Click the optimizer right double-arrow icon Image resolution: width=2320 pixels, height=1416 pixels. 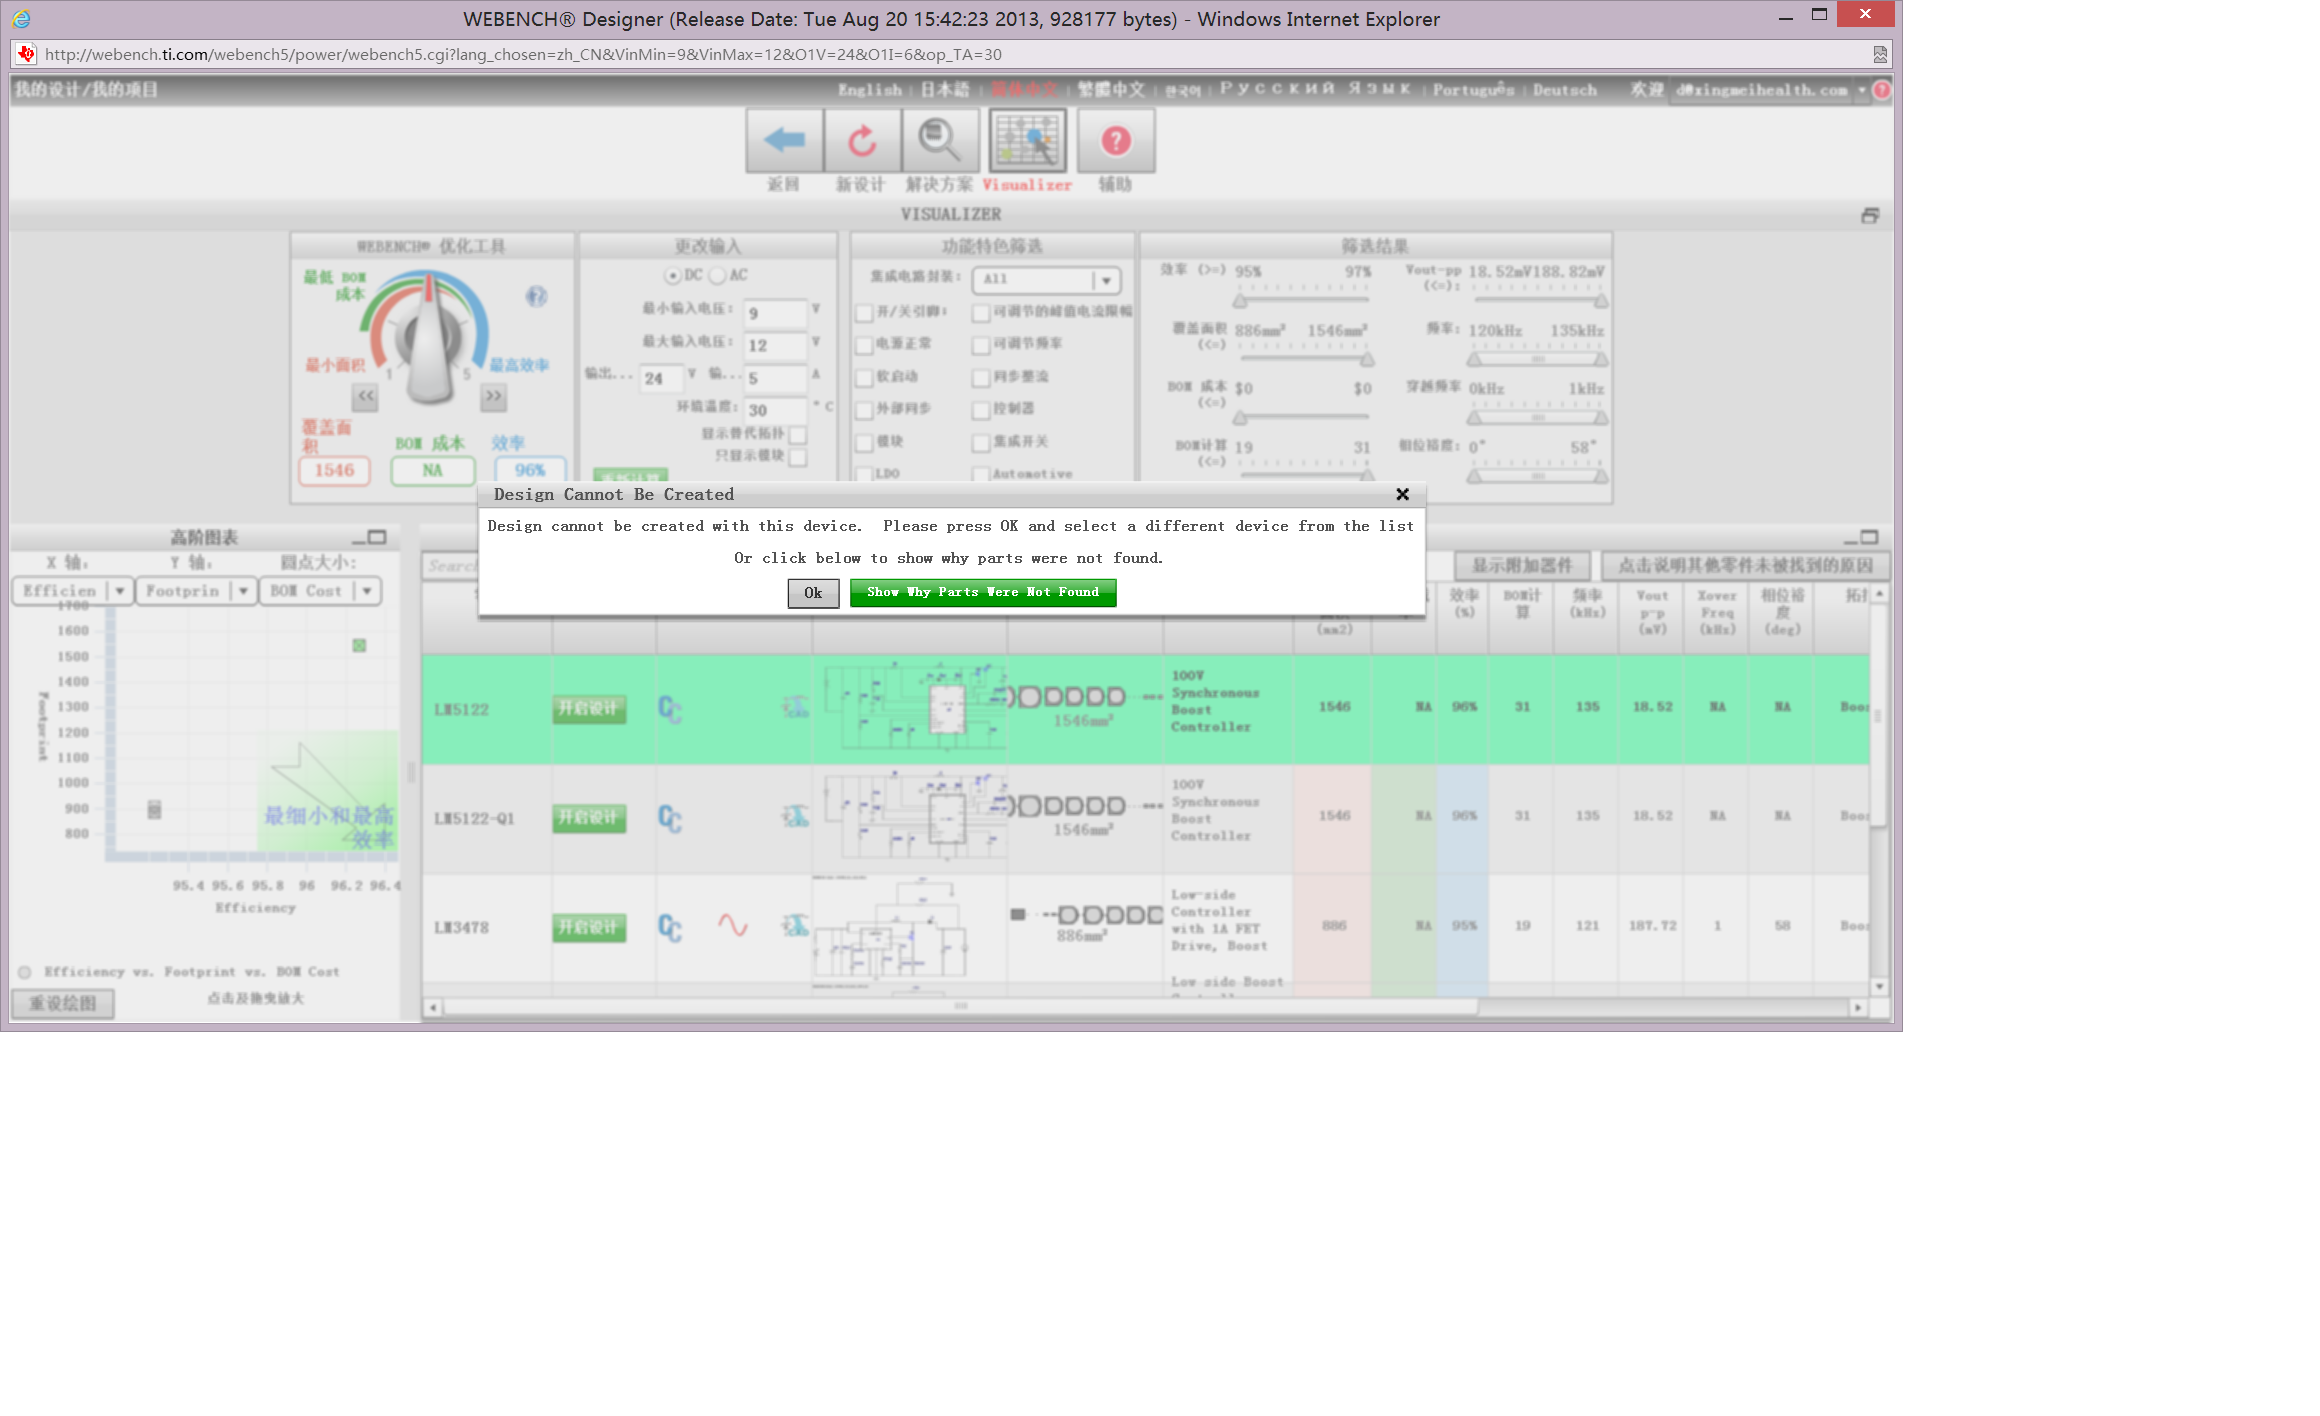pos(494,396)
